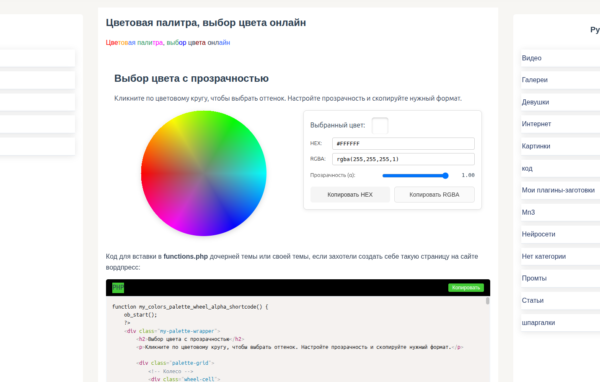Focus the RGBA value input field
The height and width of the screenshot is (382, 600).
pos(403,159)
